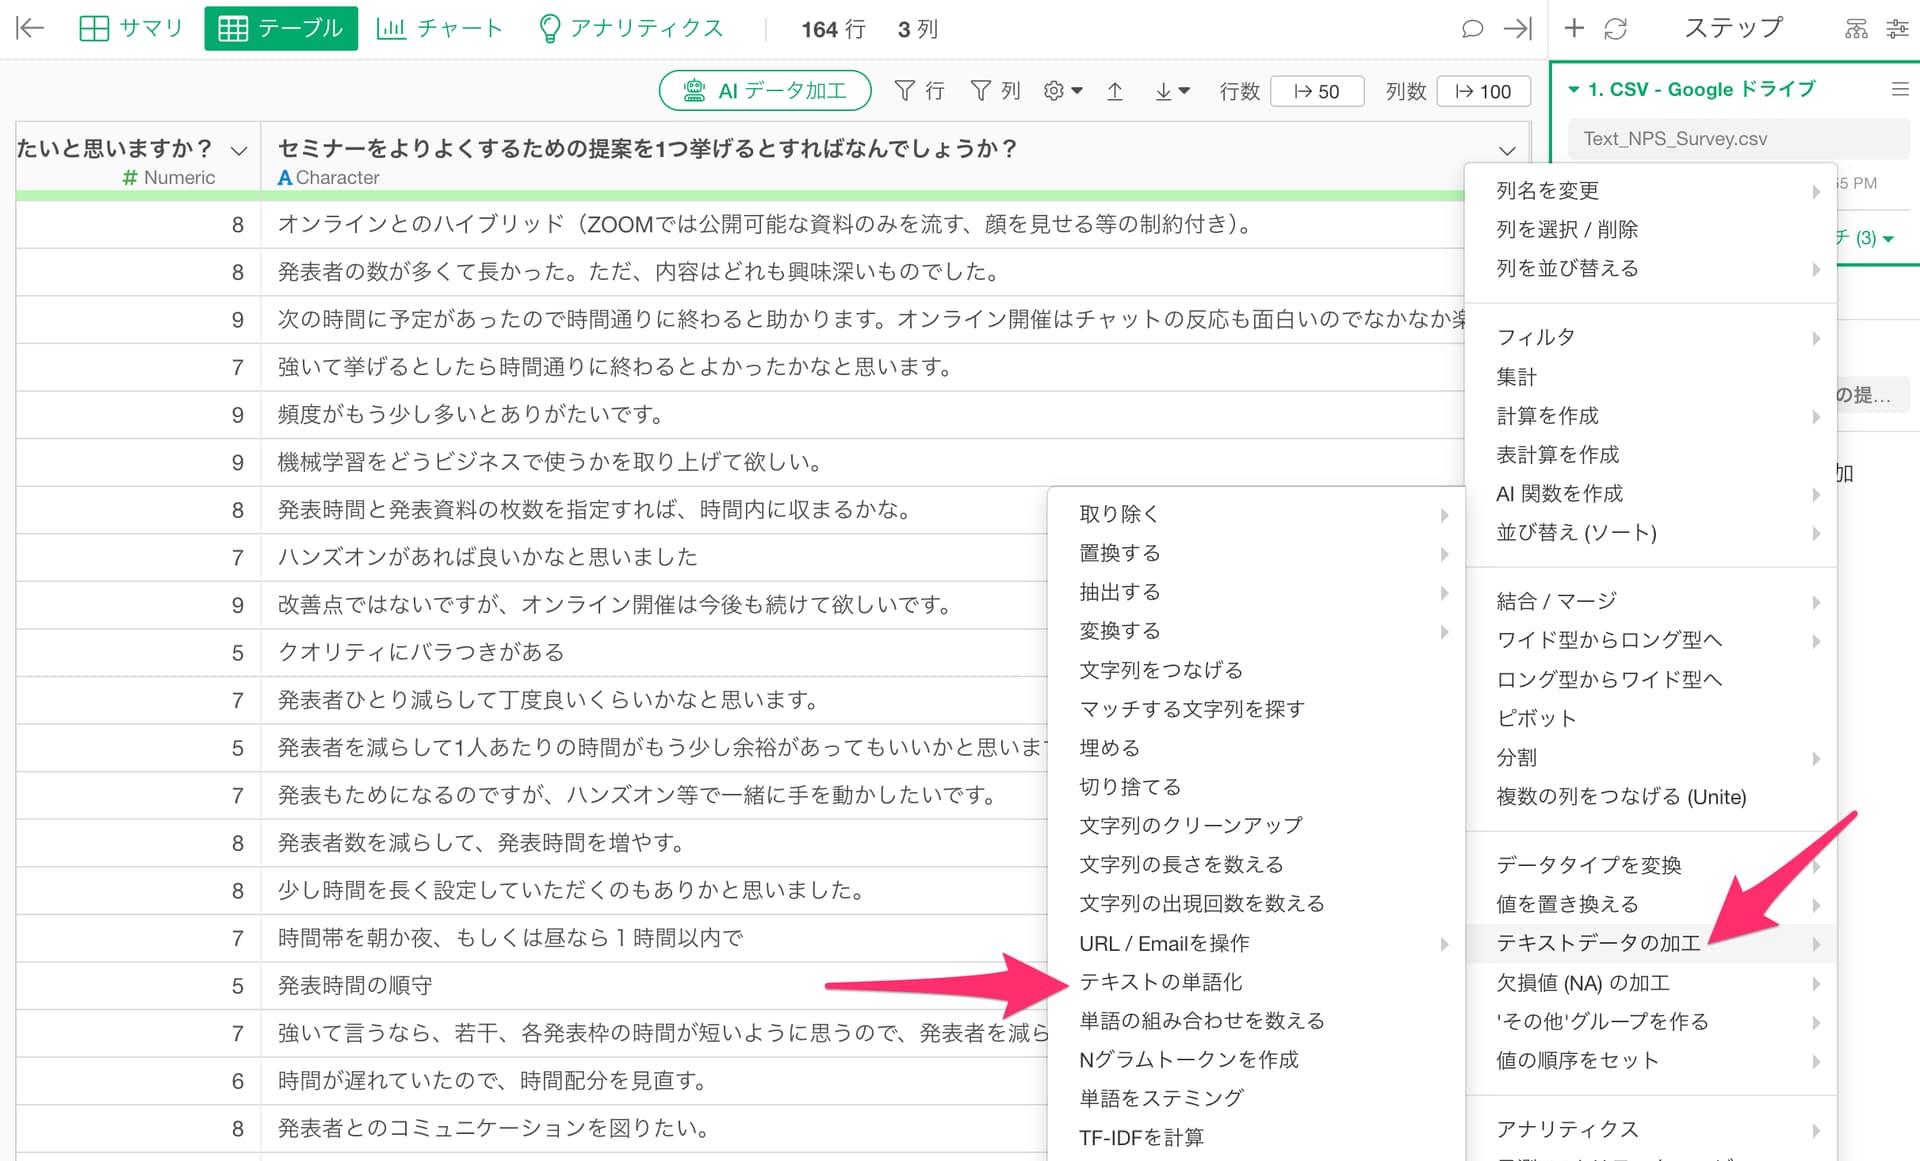
Task: Open the 抽出する submenu
Action: (1257, 593)
